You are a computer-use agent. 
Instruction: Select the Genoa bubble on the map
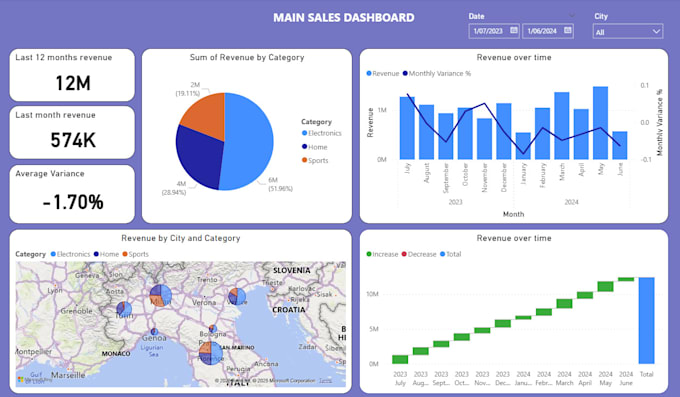tap(154, 331)
